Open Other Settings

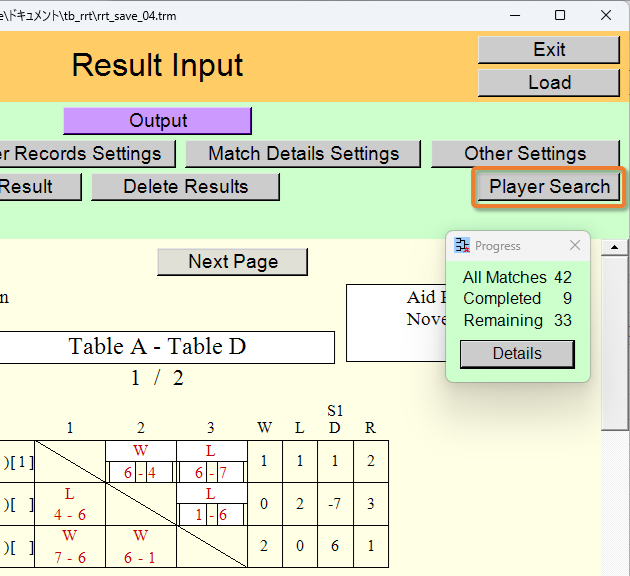(525, 154)
